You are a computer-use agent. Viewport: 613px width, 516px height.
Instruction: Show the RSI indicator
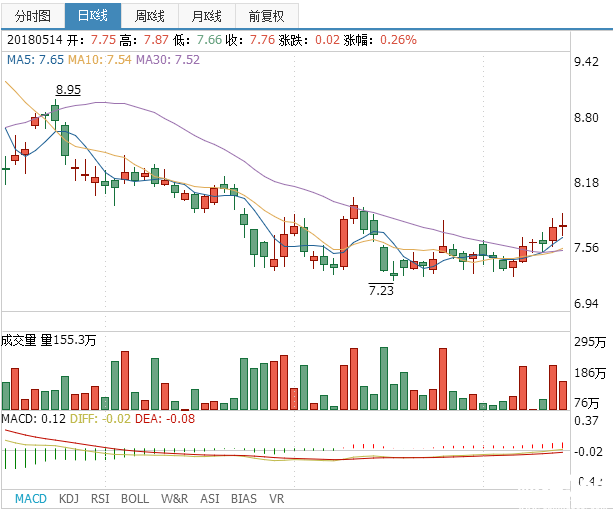[100, 499]
